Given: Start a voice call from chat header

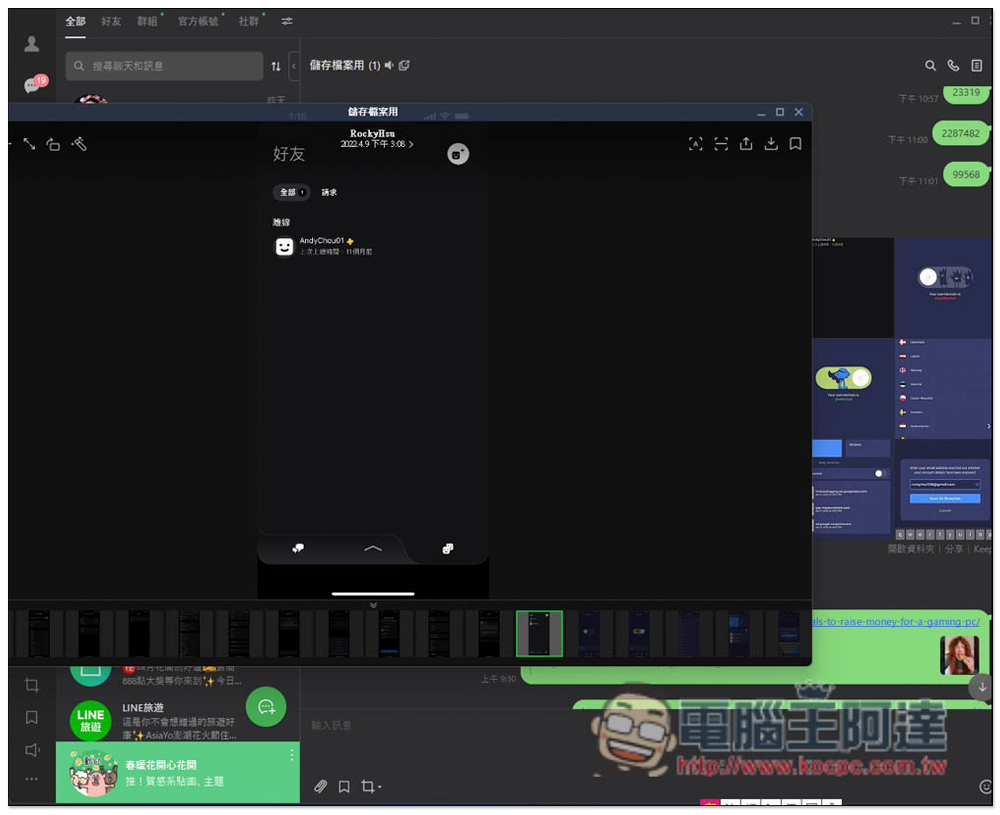Looking at the screenshot, I should [953, 65].
